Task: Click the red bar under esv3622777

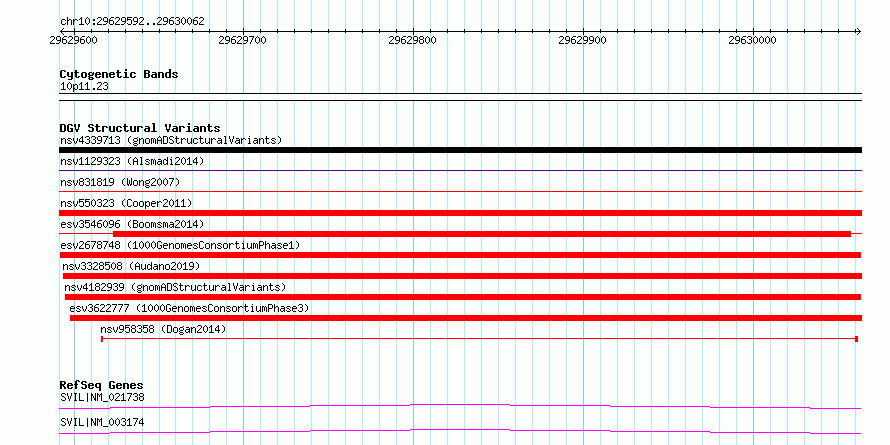Action: (466, 318)
